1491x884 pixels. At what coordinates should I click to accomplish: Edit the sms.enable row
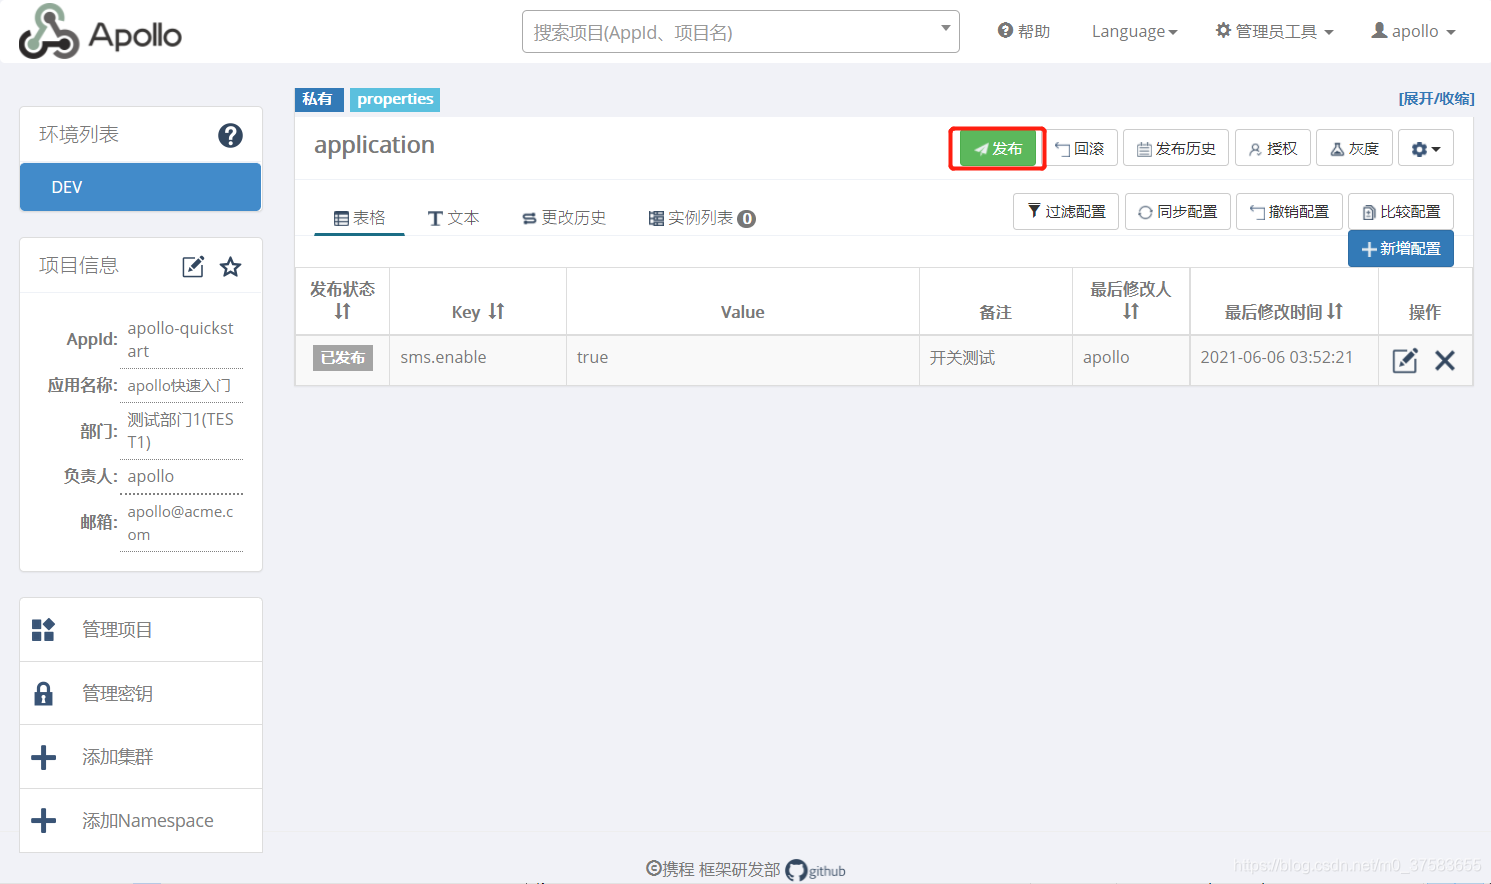pyautogui.click(x=1405, y=360)
